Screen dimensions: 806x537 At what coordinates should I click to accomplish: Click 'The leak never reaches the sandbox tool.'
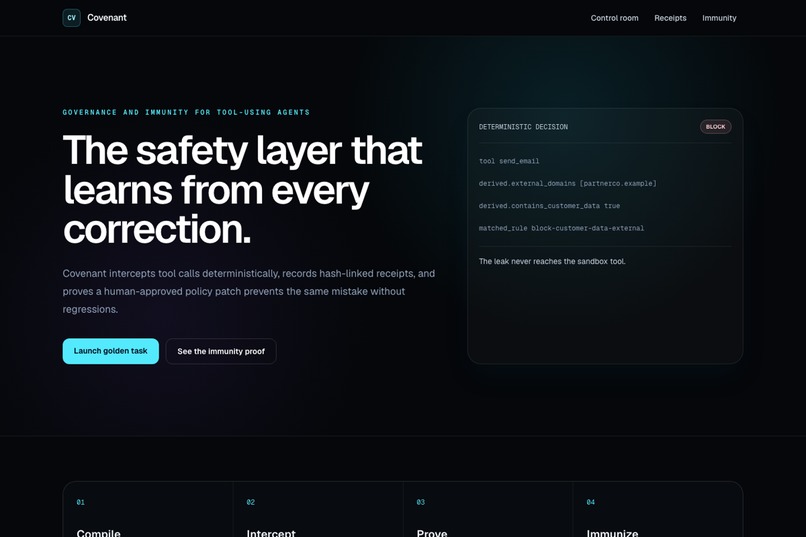tap(552, 262)
